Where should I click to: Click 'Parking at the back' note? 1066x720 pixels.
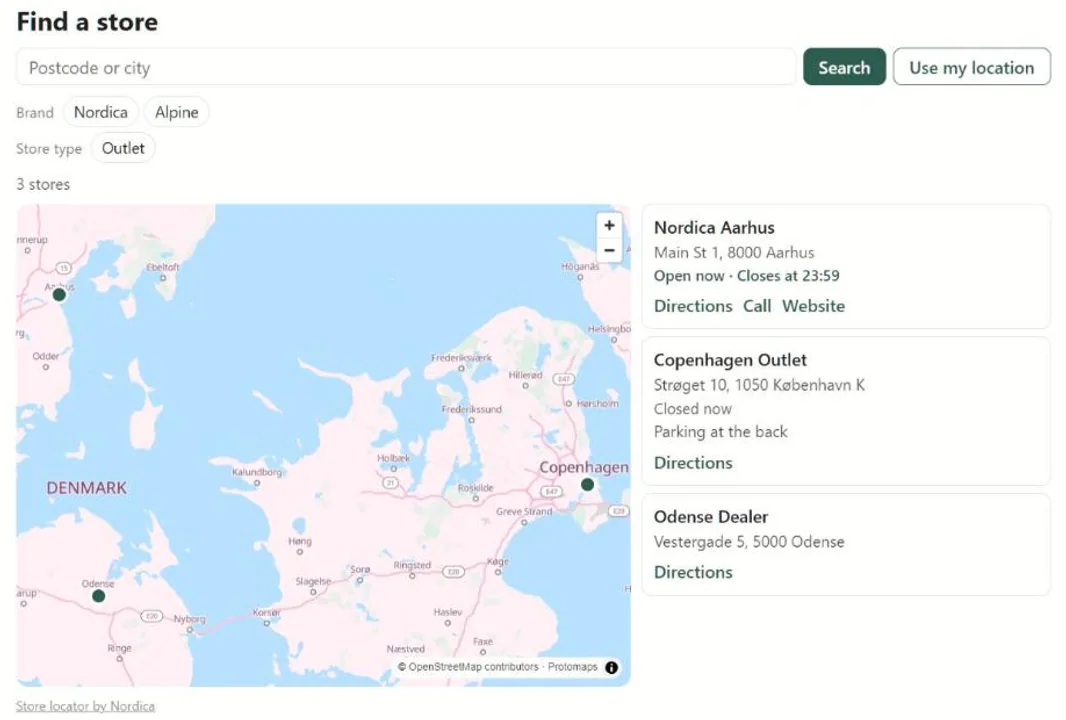[x=720, y=432]
